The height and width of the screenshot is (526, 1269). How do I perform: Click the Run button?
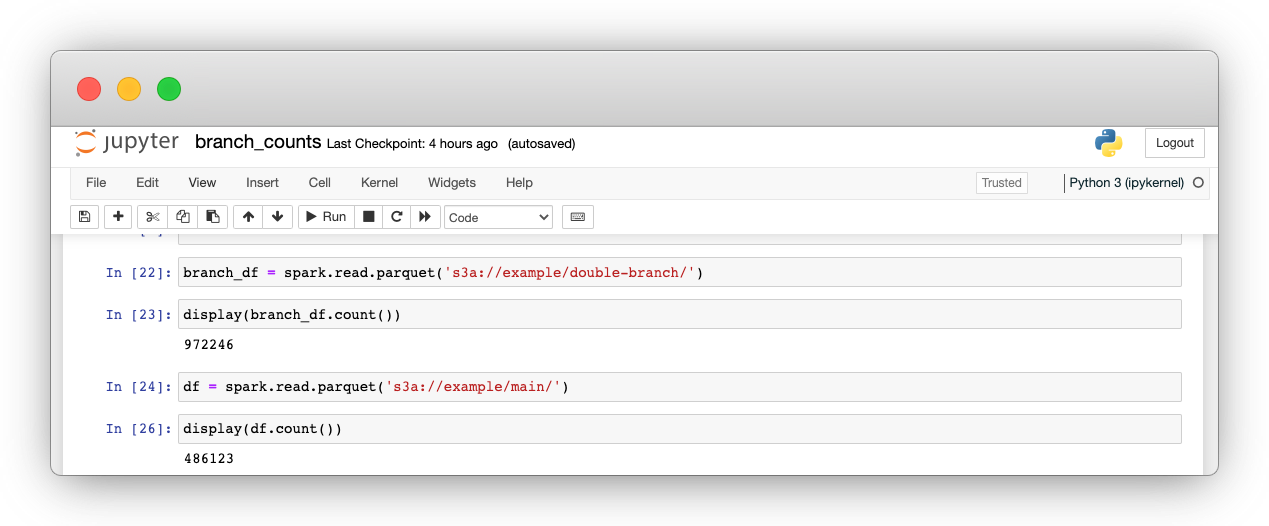coord(326,217)
